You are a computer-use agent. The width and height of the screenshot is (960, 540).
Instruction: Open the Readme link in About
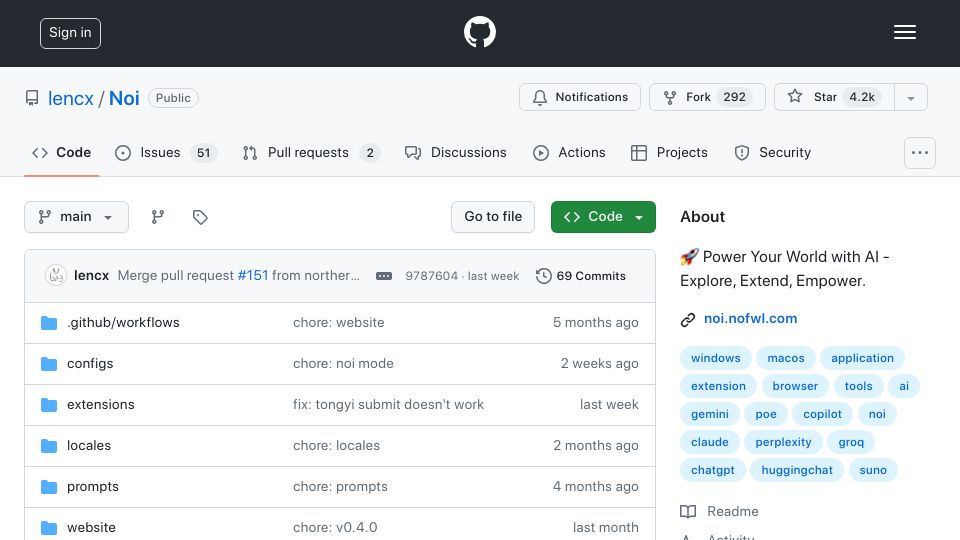coord(719,511)
